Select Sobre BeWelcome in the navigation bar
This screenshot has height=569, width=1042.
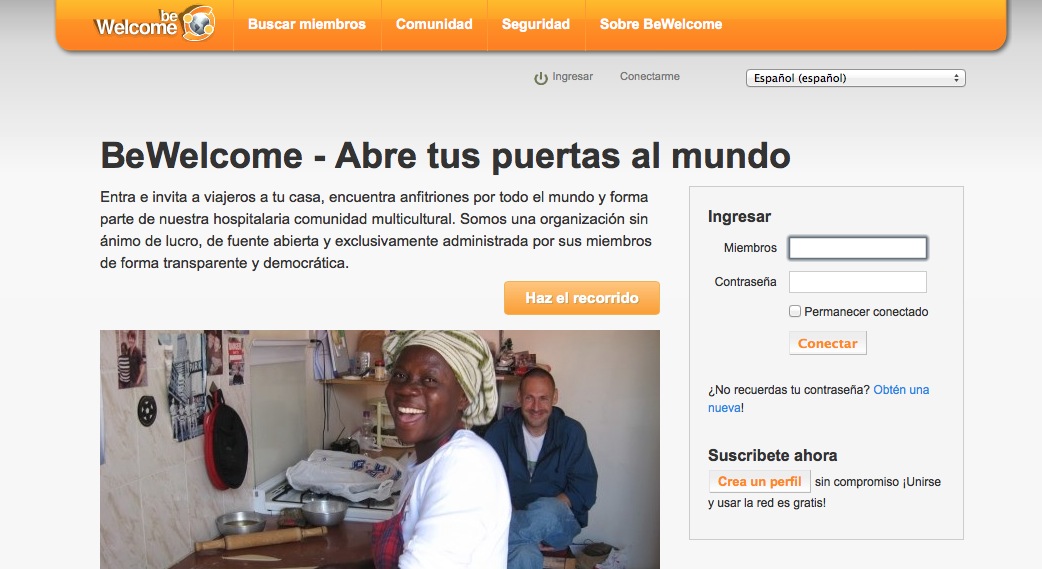660,24
